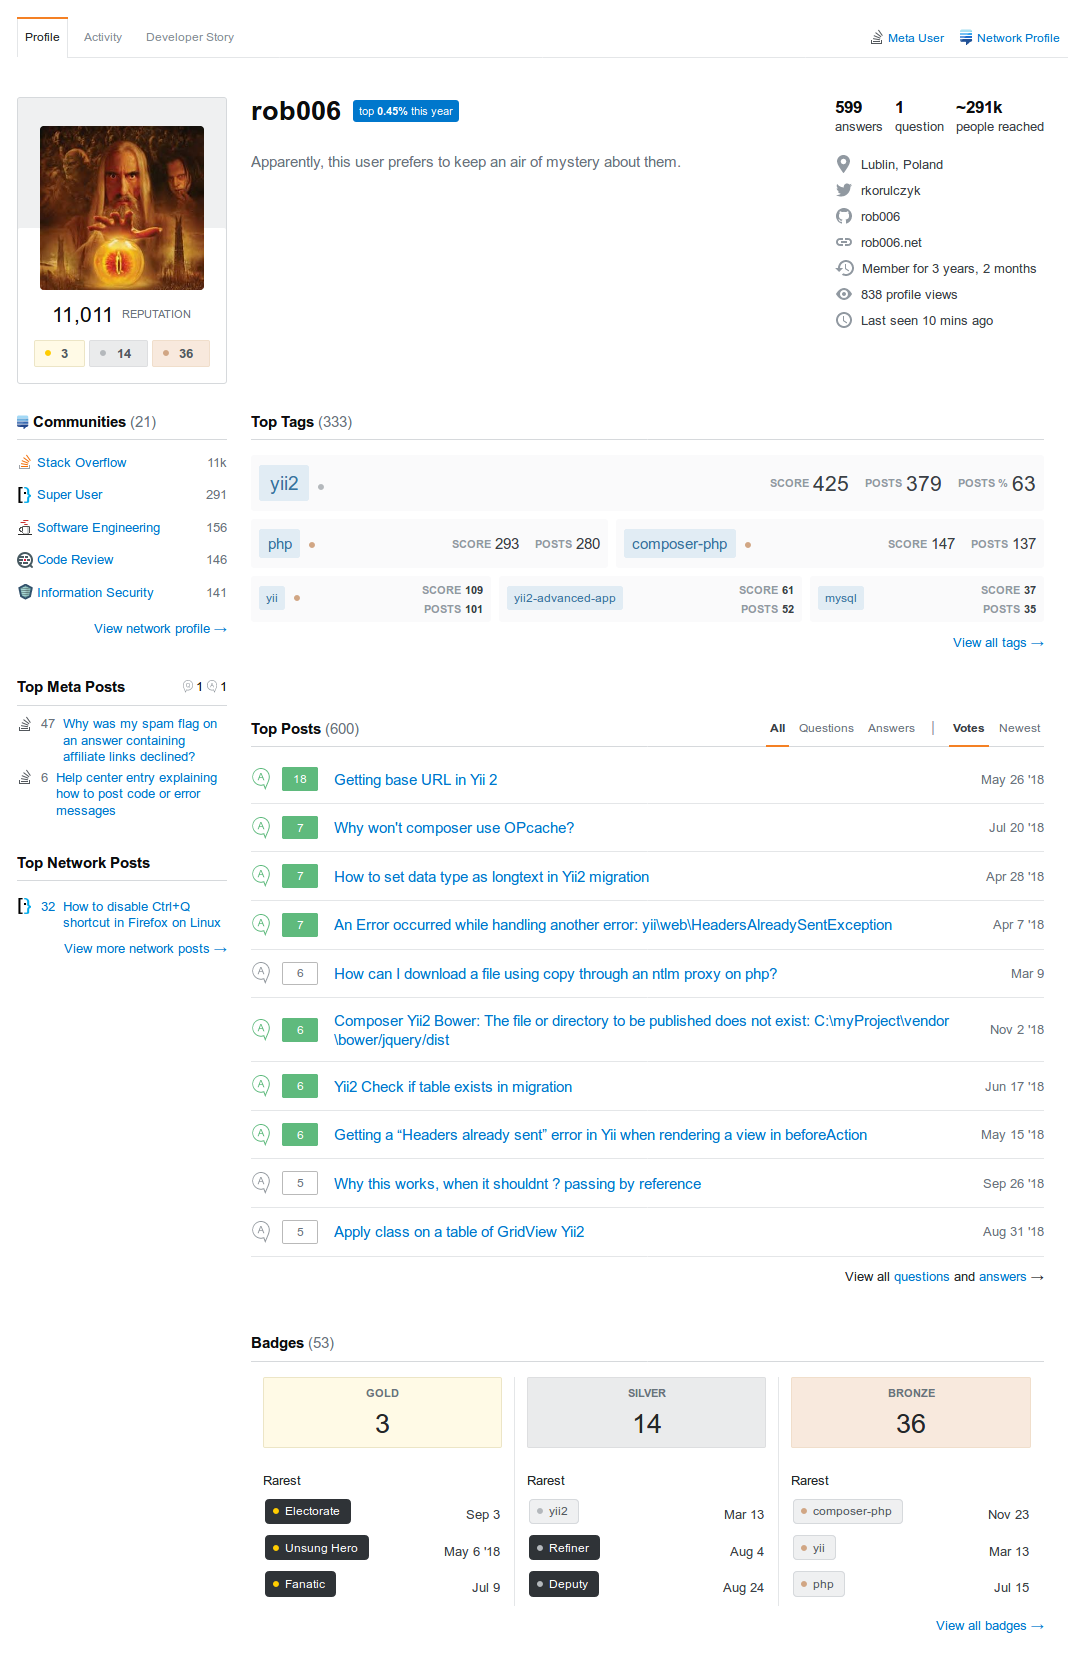Viewport: 1091px width, 1663px height.
Task: Click the Communities section icon
Action: point(23,422)
